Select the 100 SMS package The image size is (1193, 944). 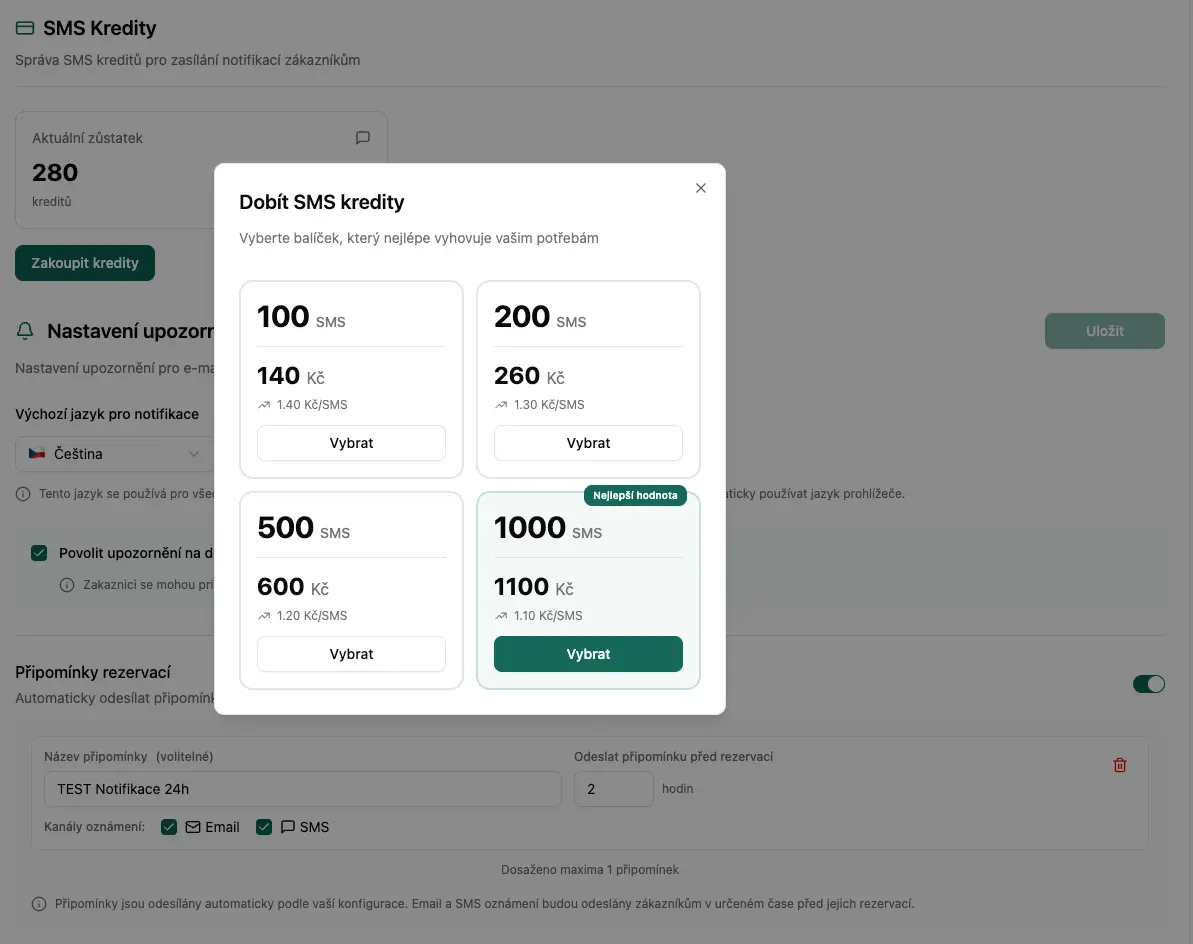pyautogui.click(x=351, y=443)
